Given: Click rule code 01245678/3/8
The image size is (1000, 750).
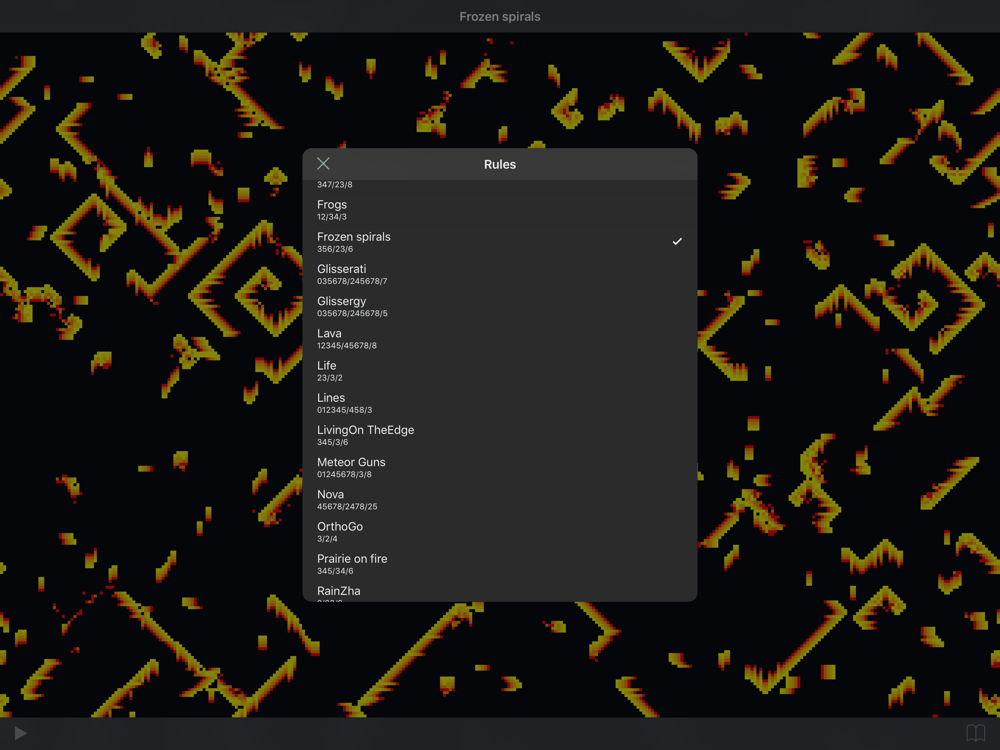Looking at the screenshot, I should [344, 474].
